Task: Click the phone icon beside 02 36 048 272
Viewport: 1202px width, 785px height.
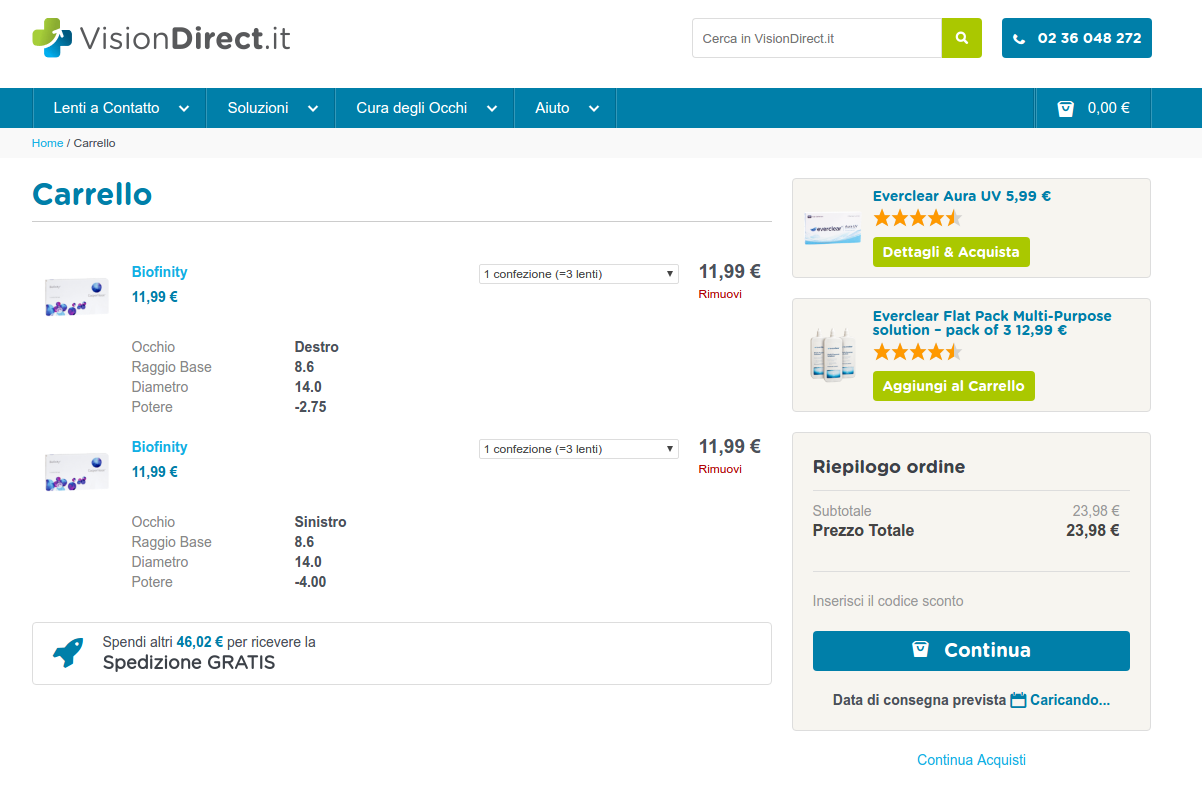Action: pos(1019,39)
